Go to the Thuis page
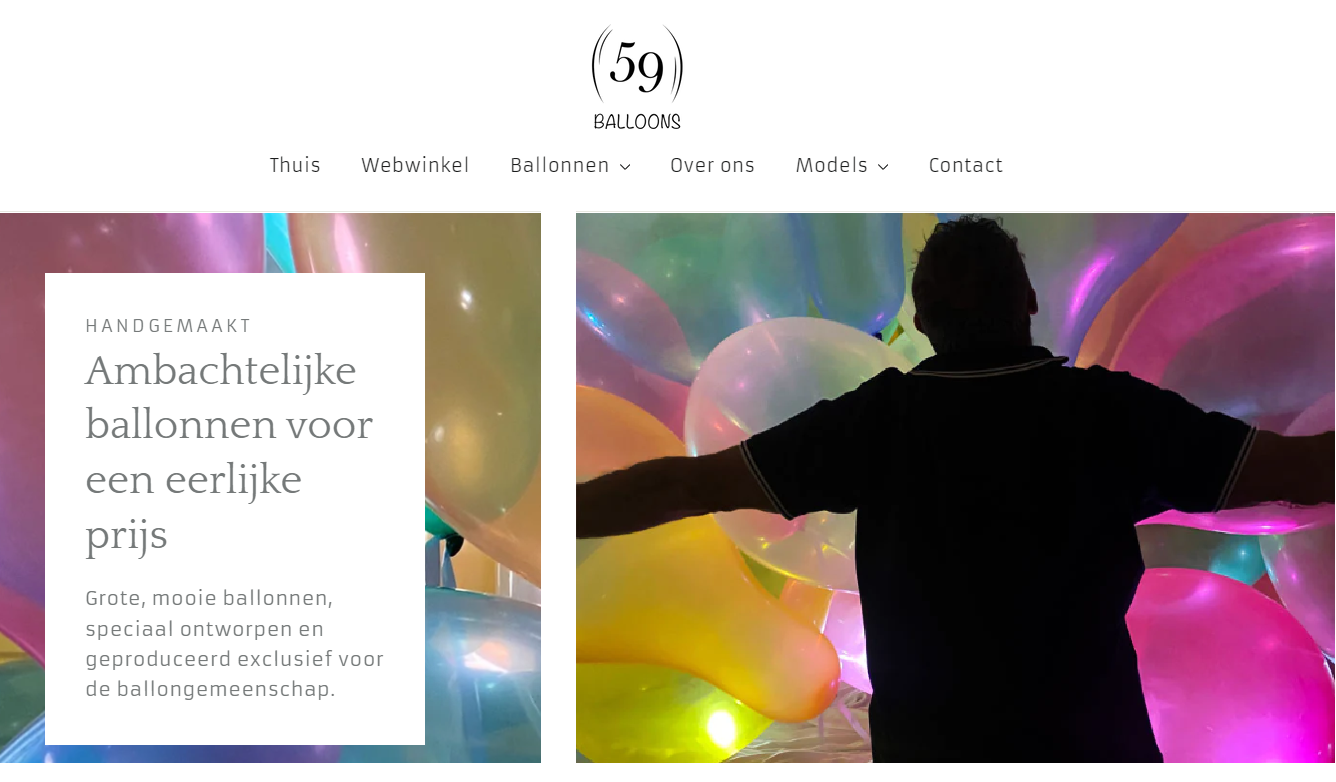This screenshot has width=1336, height=782. click(x=295, y=165)
